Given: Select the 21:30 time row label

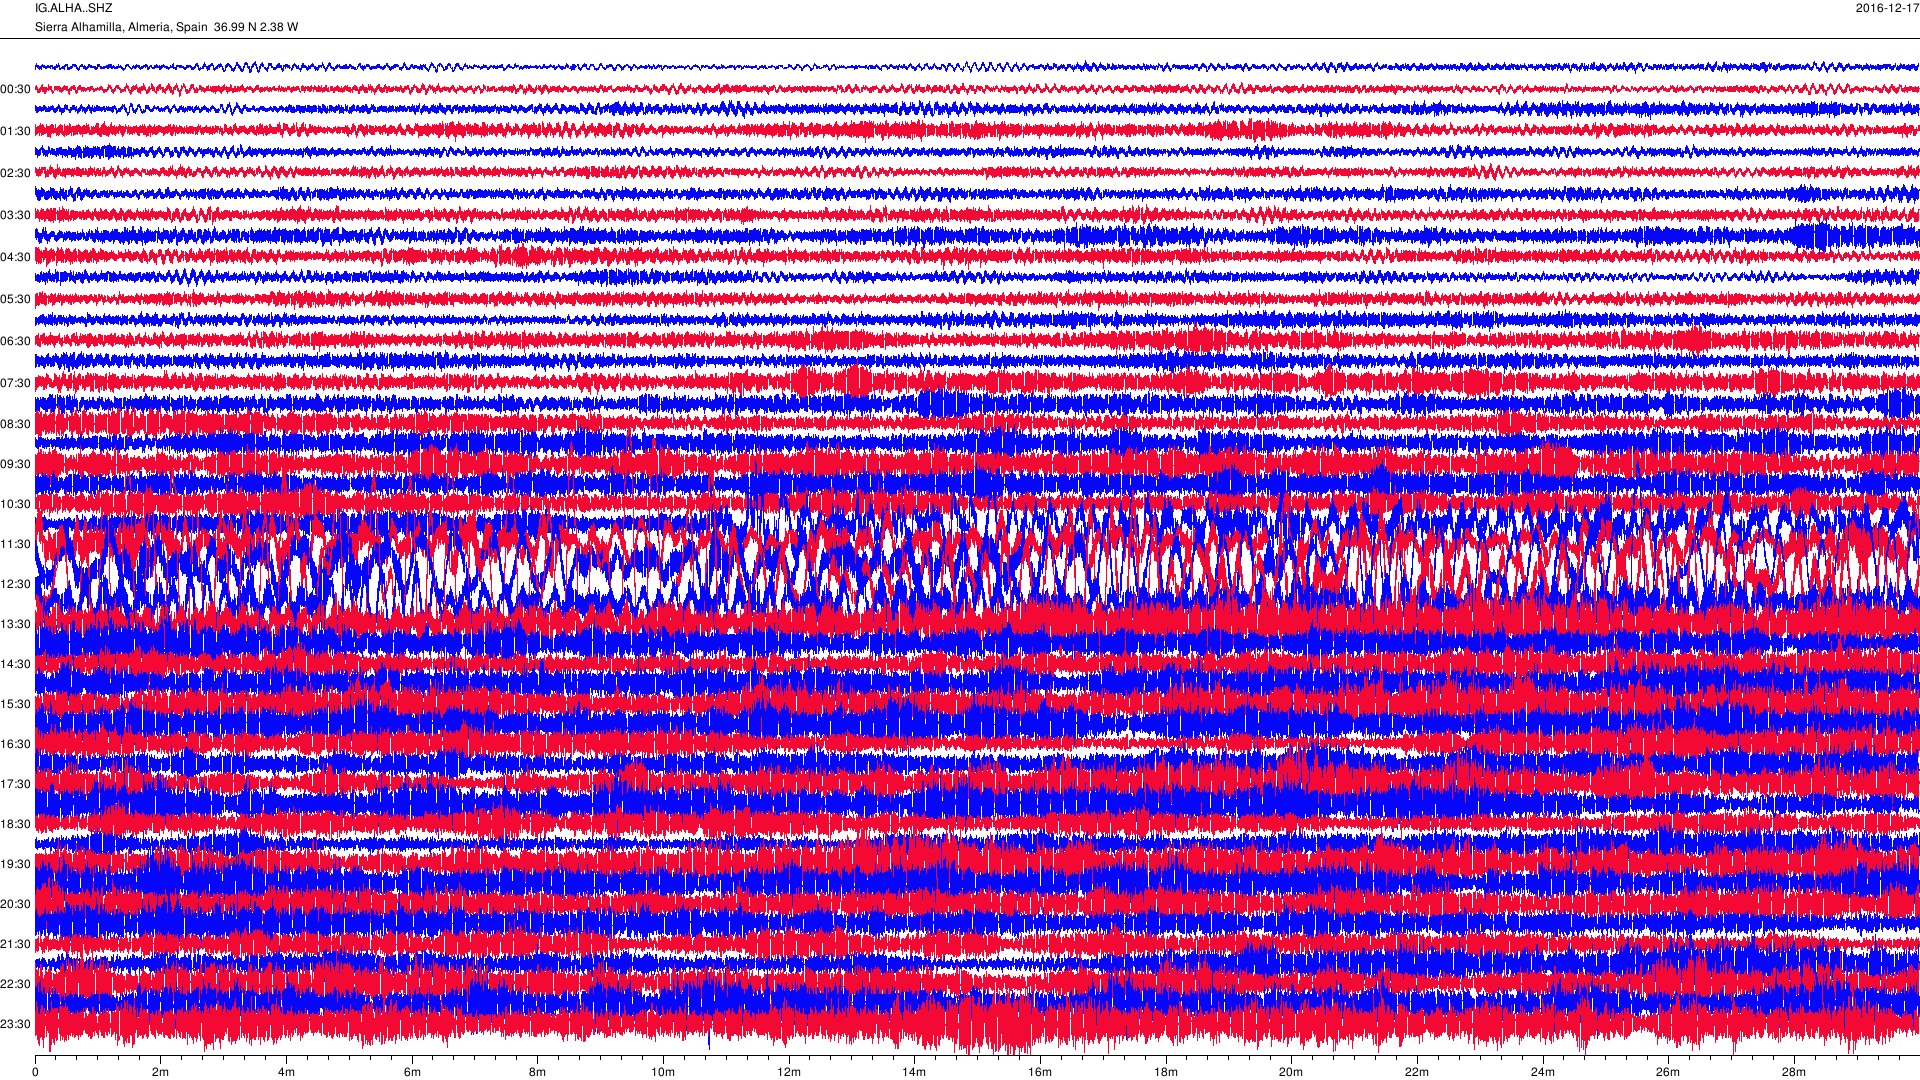Looking at the screenshot, I should click(16, 944).
